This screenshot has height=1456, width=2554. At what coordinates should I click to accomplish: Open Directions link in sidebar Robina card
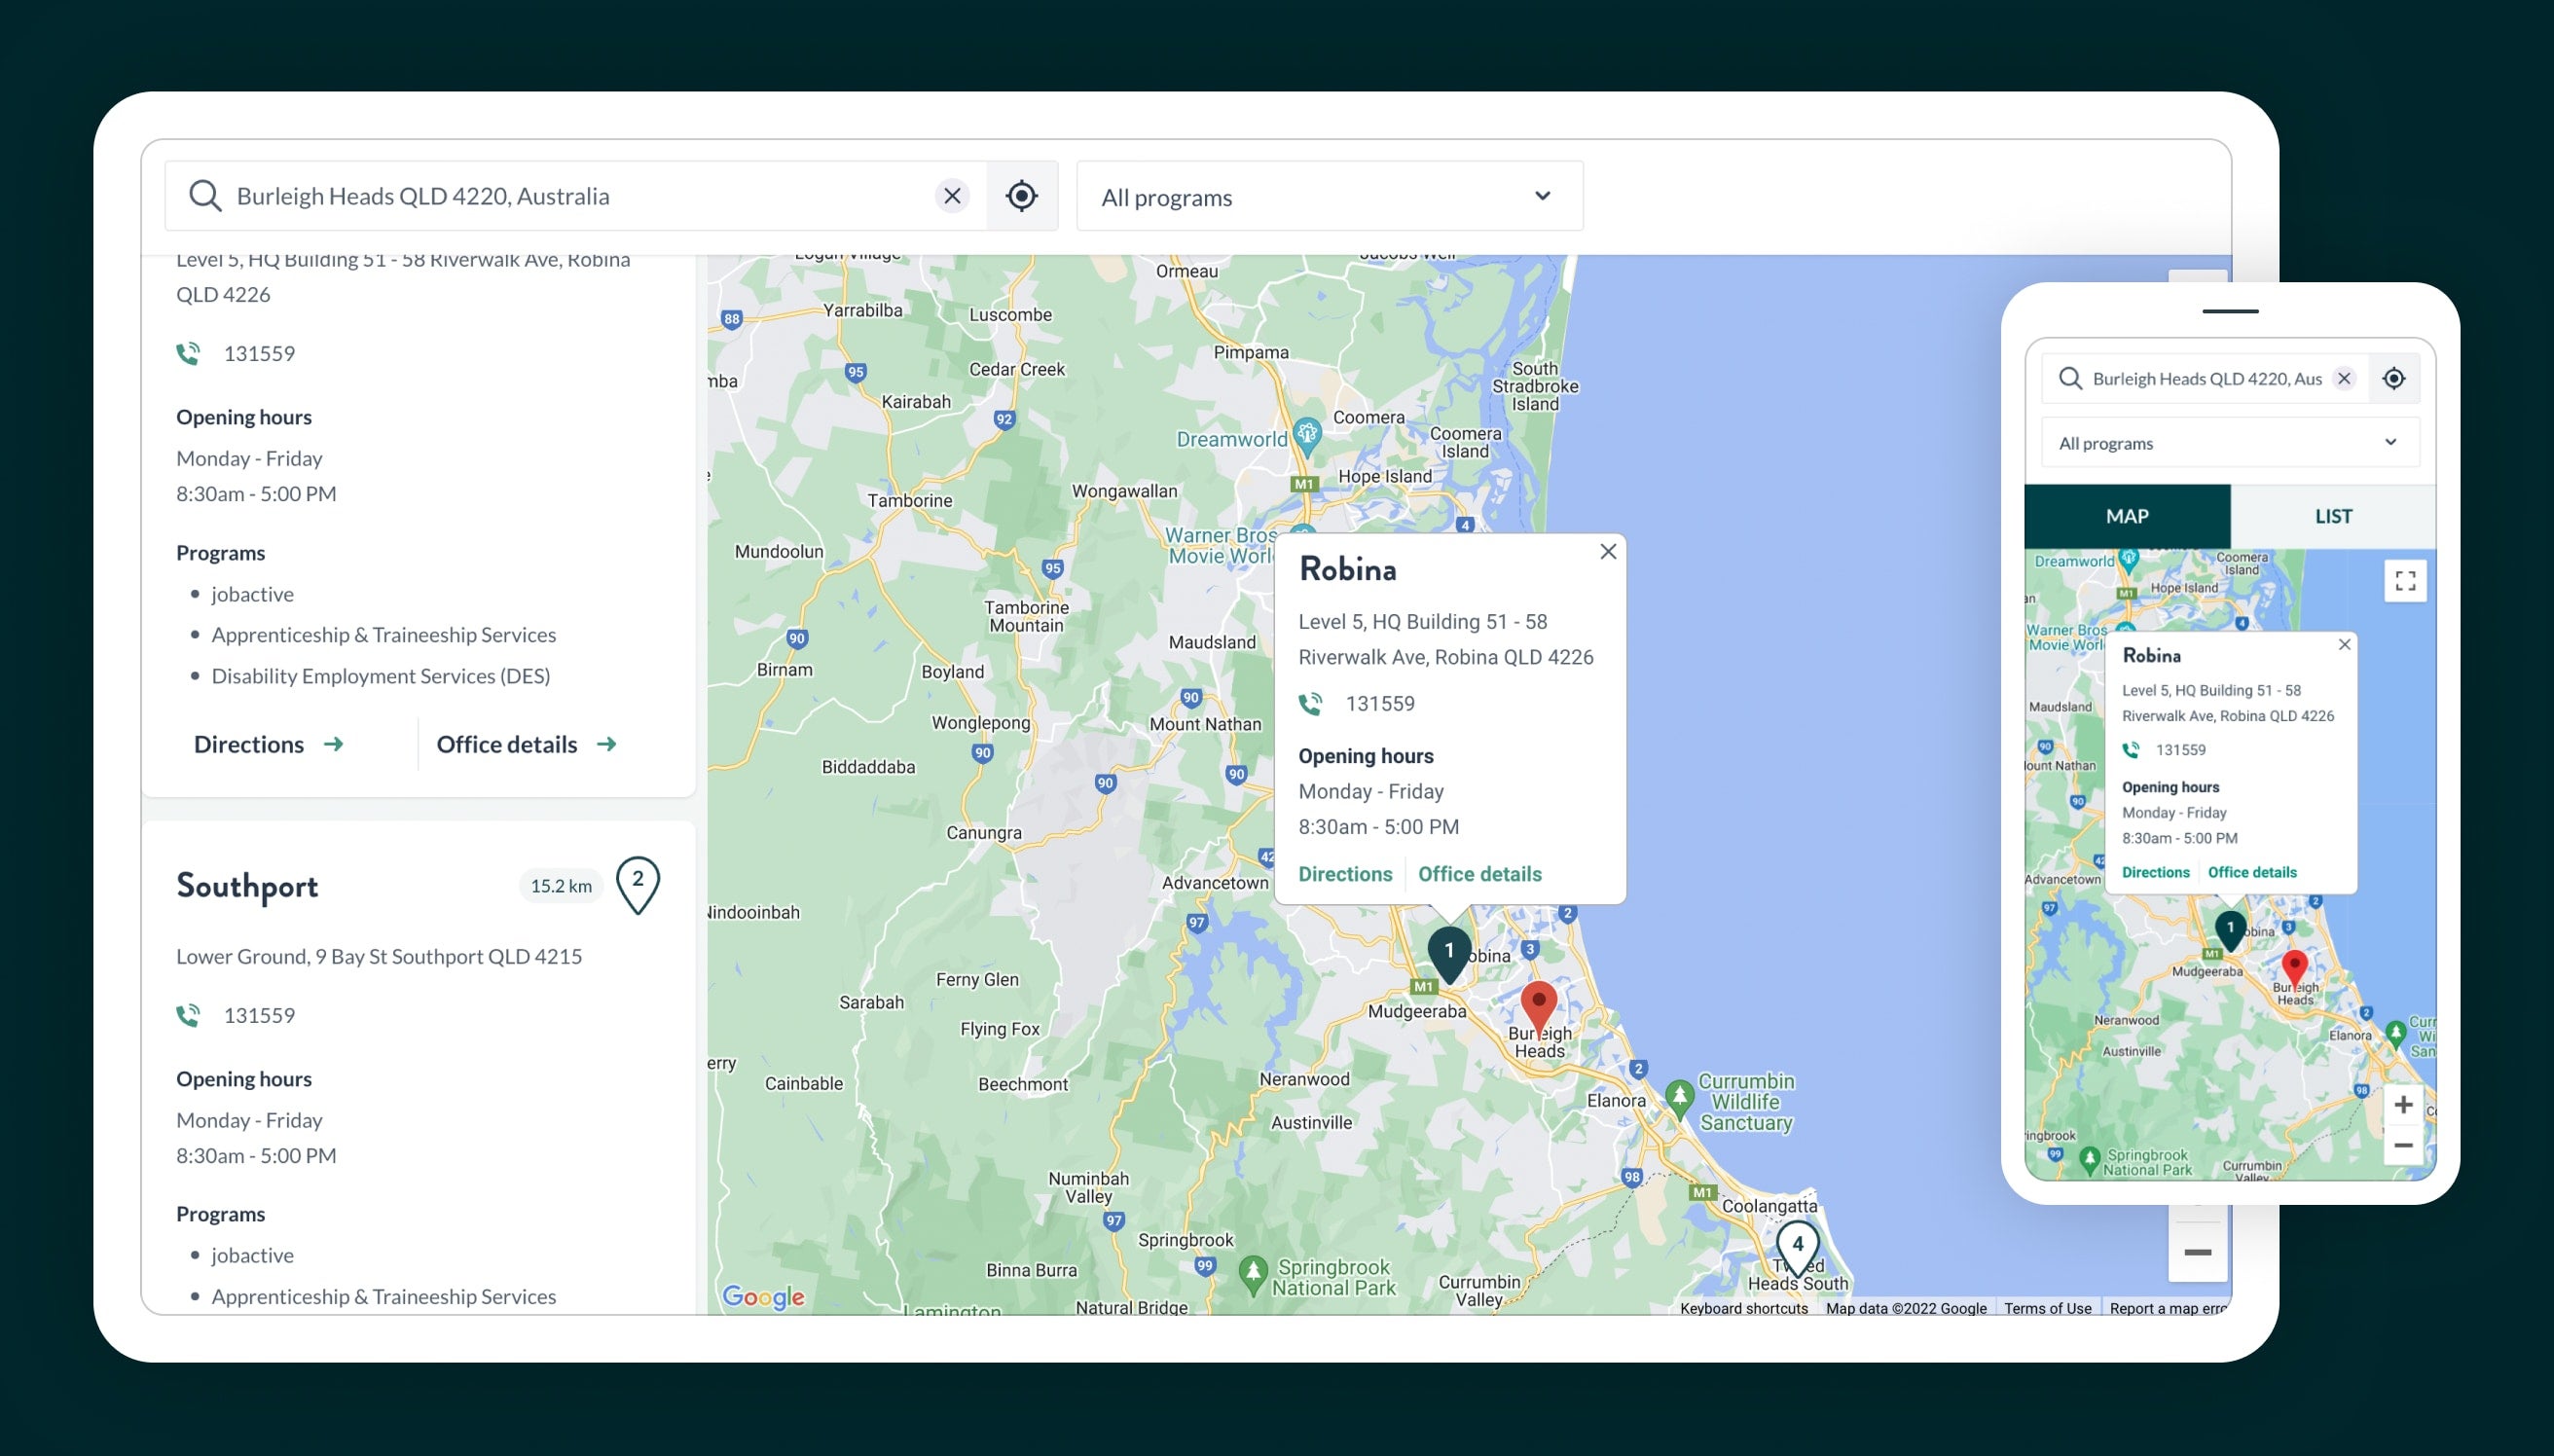(268, 745)
